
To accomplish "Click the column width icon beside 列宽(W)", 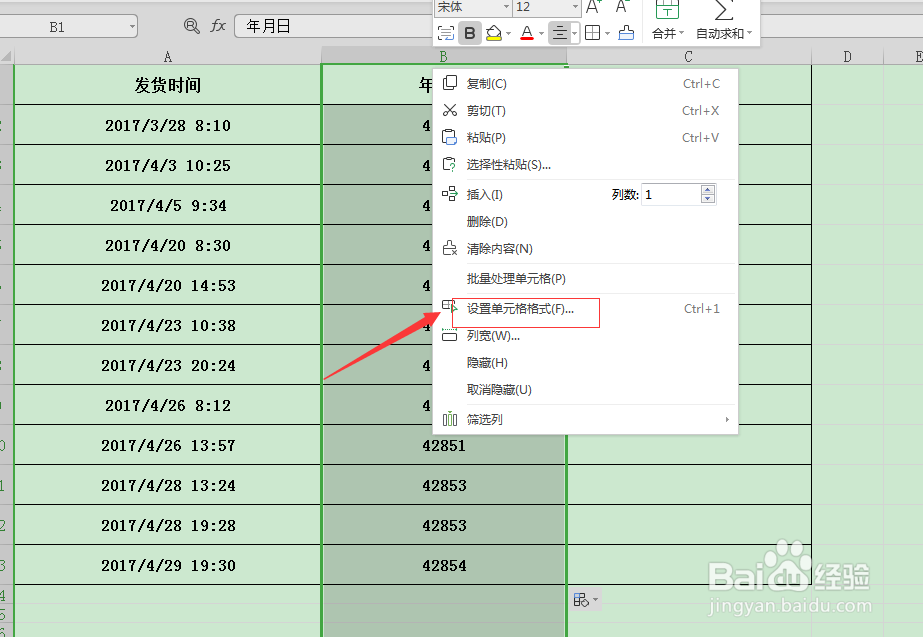I will (450, 335).
